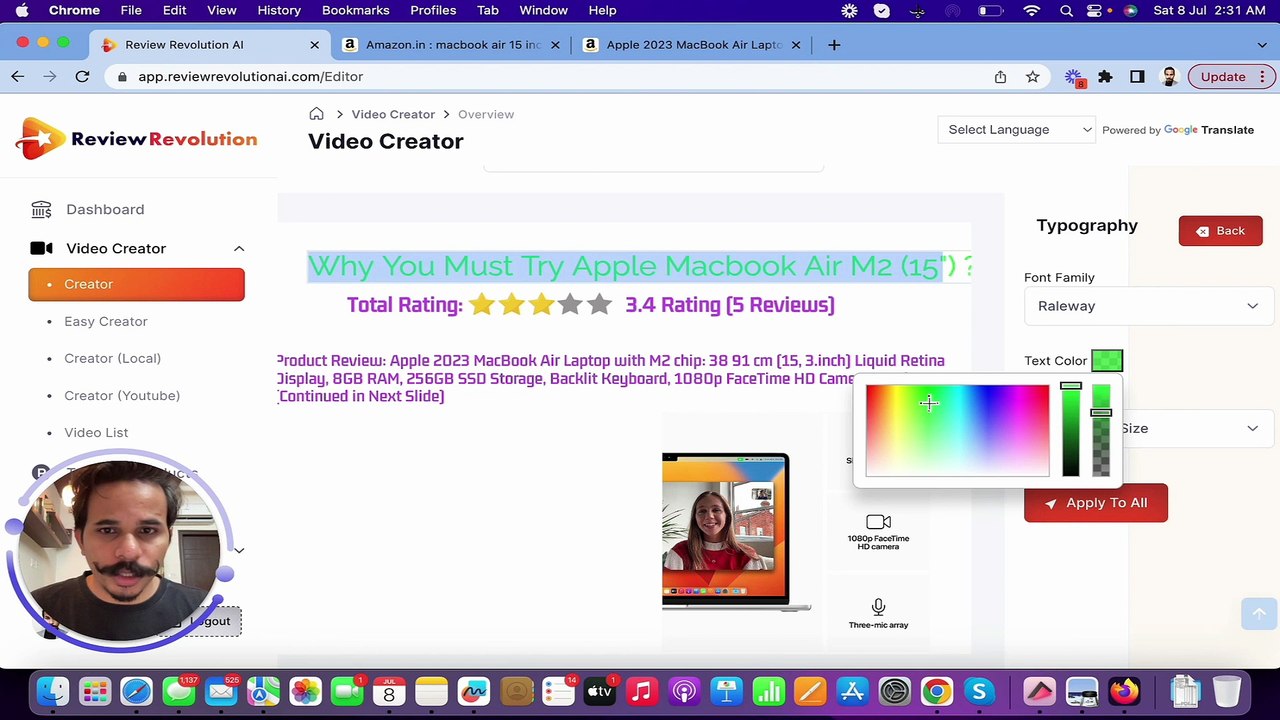Open Dashboard from the sidebar
Viewport: 1280px width, 720px height.
(105, 209)
